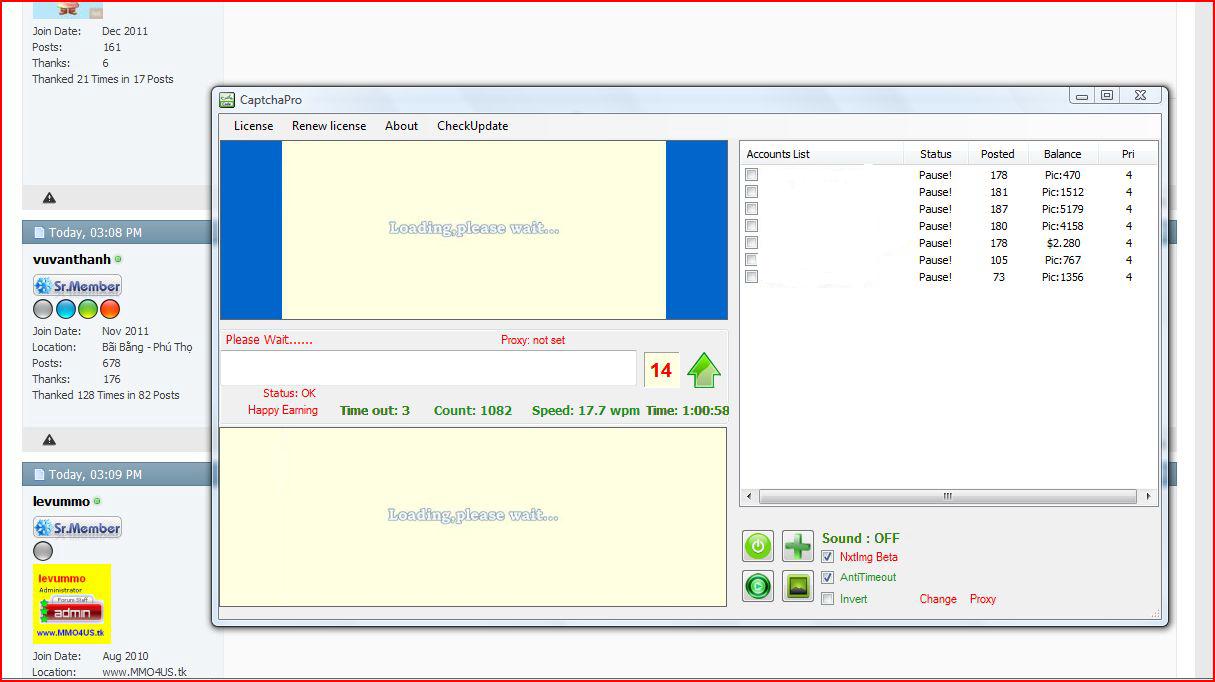The width and height of the screenshot is (1215, 682).
Task: Click the Change link near Proxy
Action: pyautogui.click(x=938, y=599)
